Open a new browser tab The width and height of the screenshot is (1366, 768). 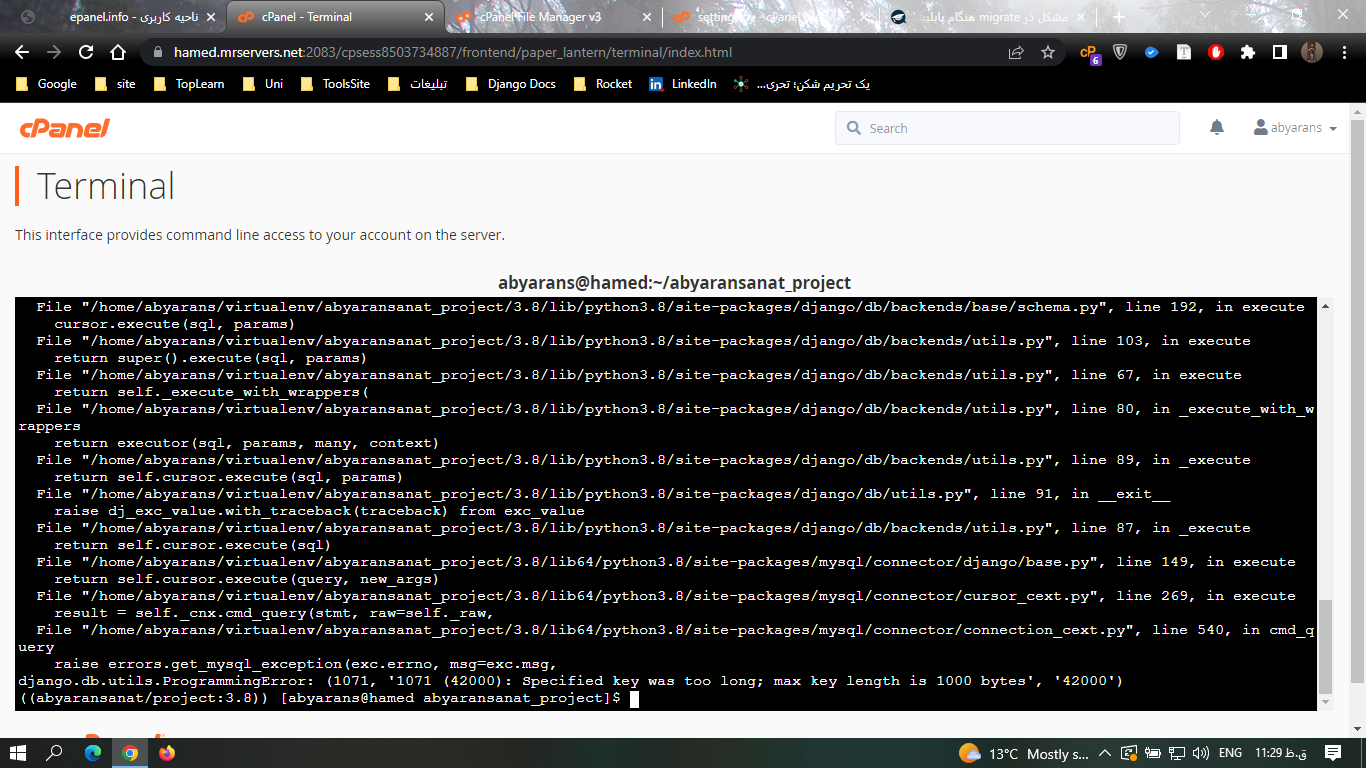[x=1118, y=17]
